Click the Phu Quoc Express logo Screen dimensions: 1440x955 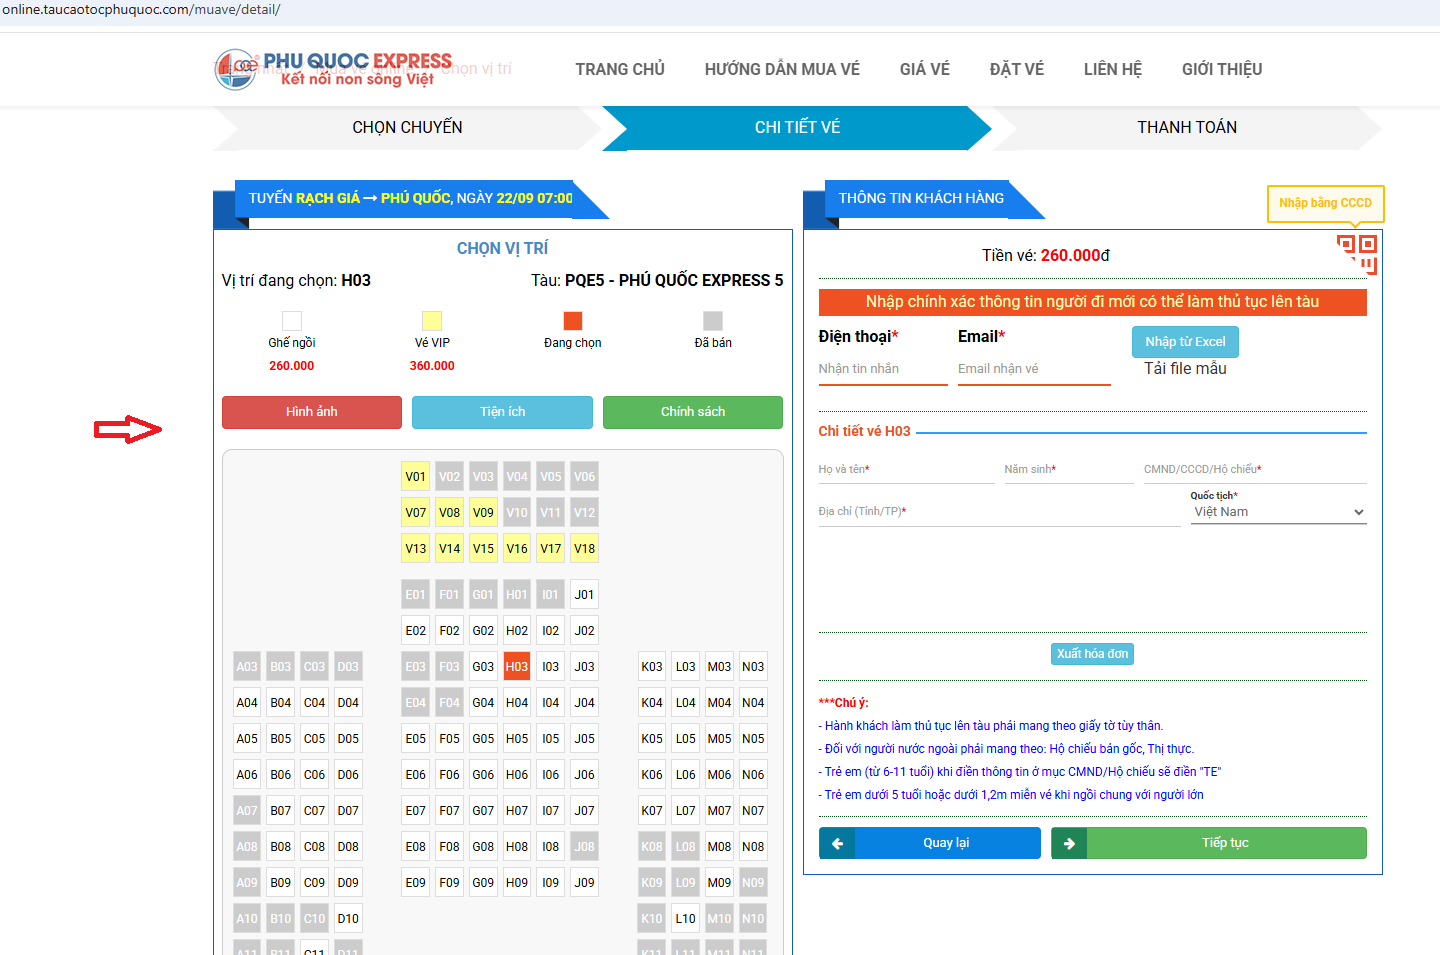pyautogui.click(x=333, y=69)
